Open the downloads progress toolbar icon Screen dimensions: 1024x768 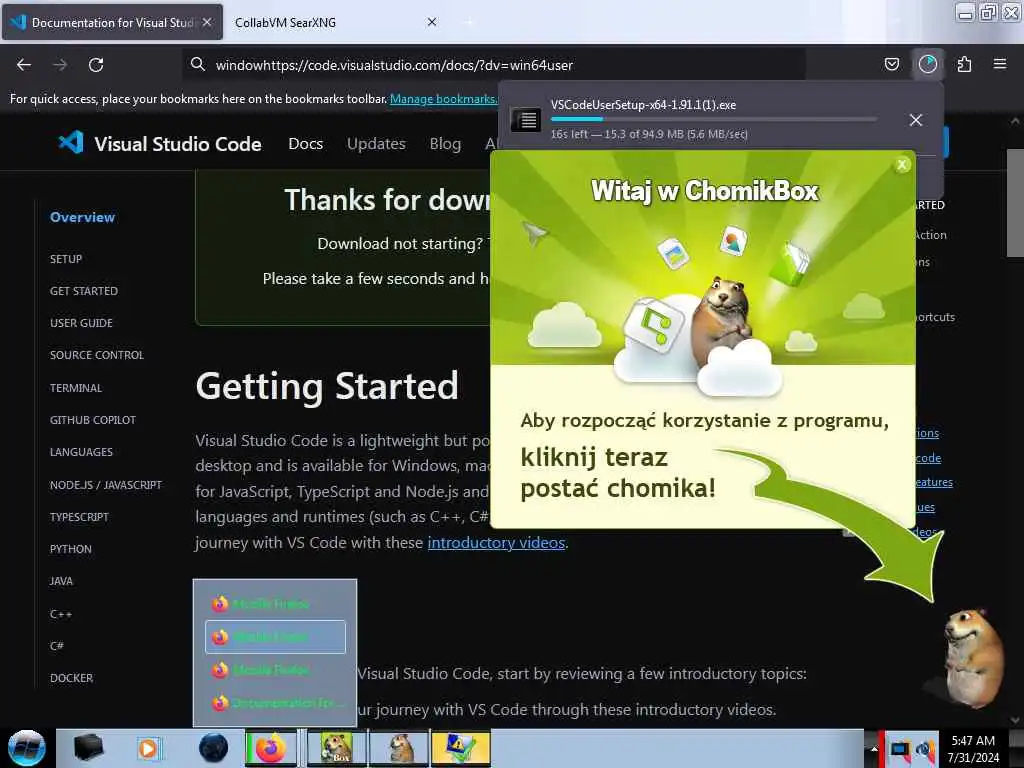pyautogui.click(x=927, y=64)
